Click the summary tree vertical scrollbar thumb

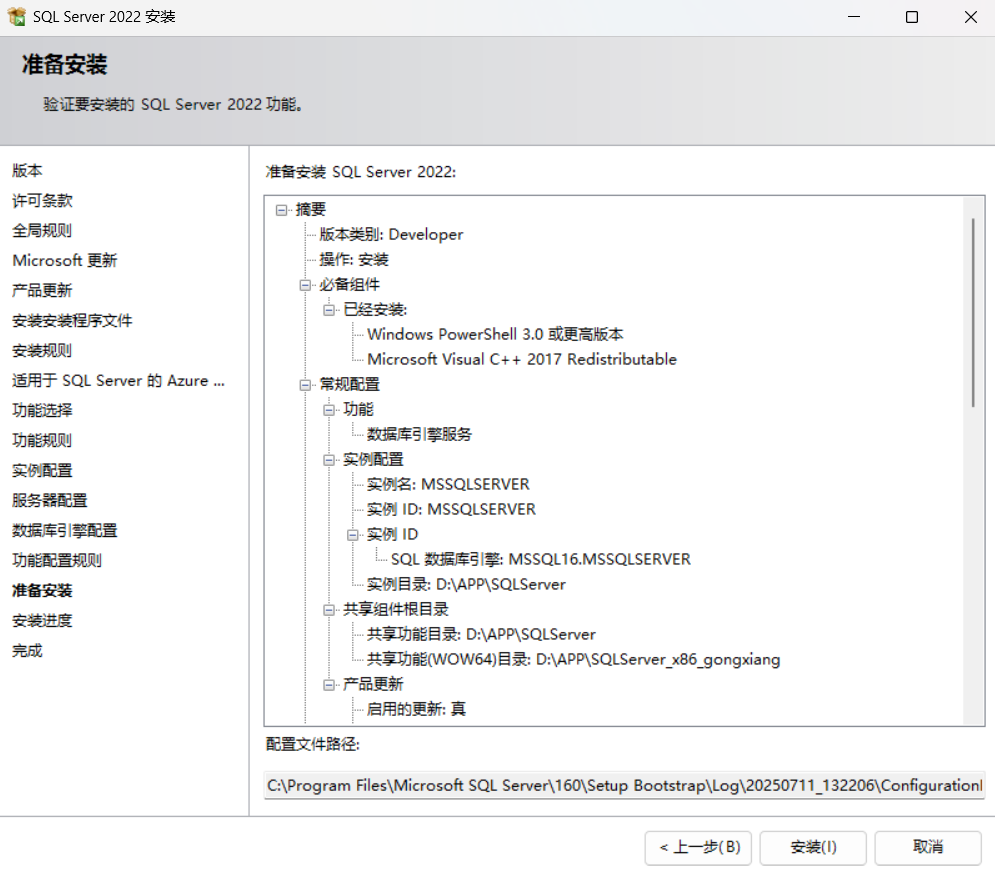pyautogui.click(x=973, y=312)
